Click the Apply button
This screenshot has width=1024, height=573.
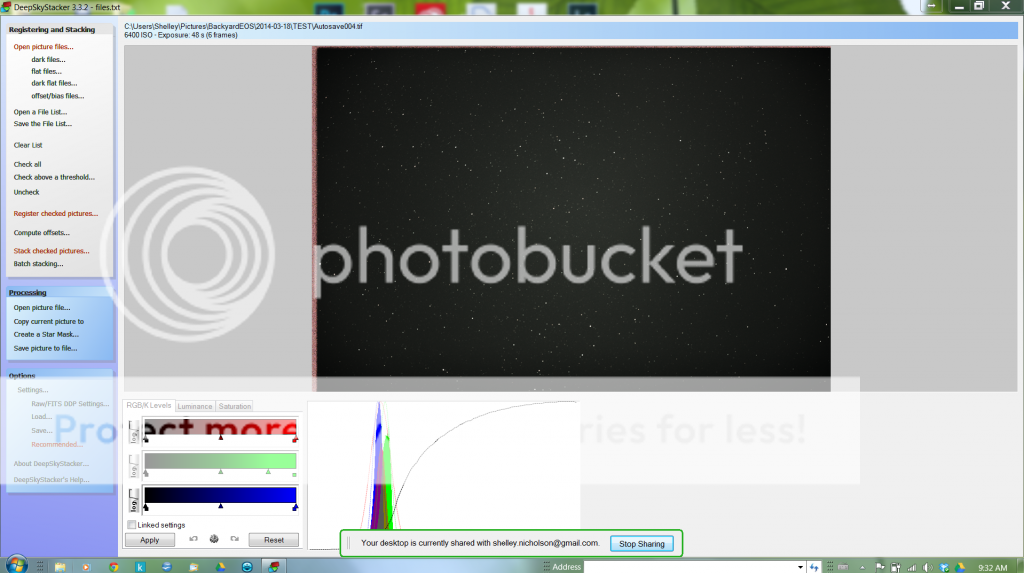(150, 540)
